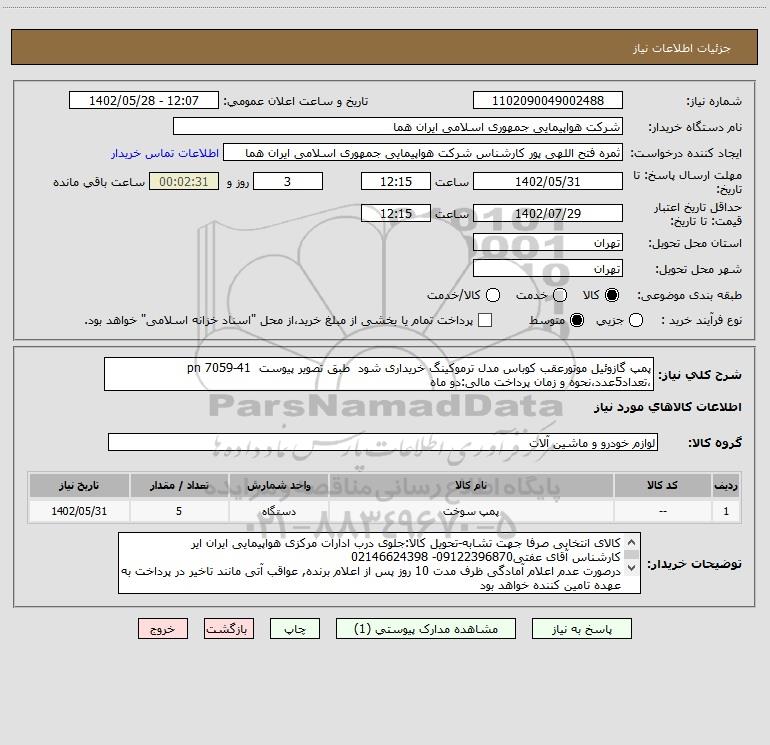Click the تاریخ نیاز column header
Viewport: 770px width, 745px height.
click(79, 485)
